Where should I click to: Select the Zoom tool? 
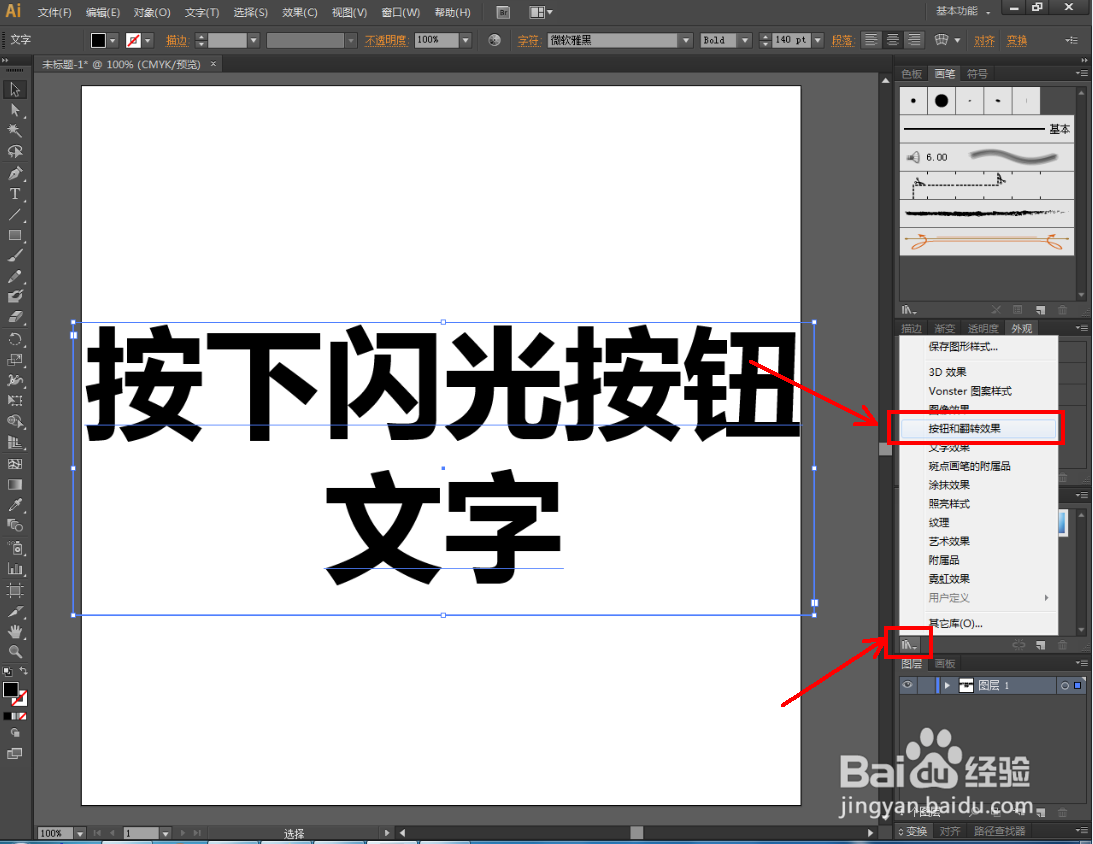(14, 651)
